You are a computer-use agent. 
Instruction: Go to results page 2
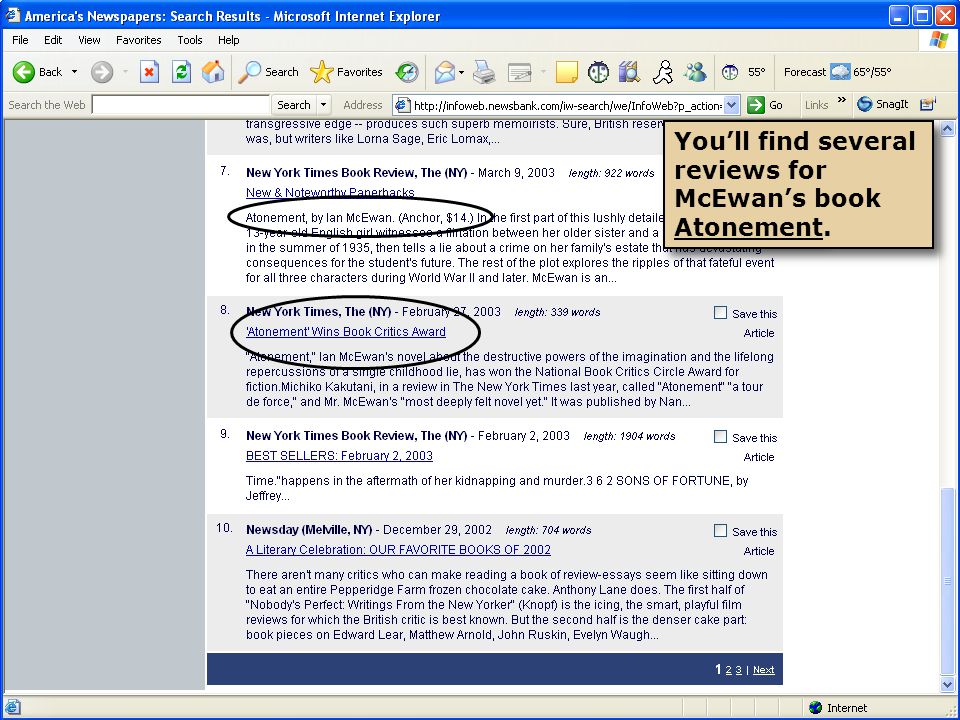(x=729, y=670)
